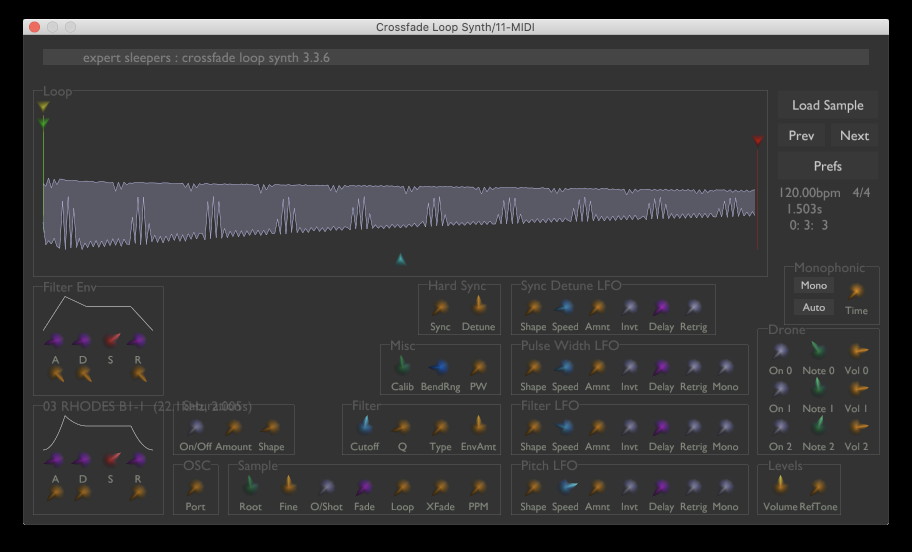The width and height of the screenshot is (912, 552).
Task: Click the Sync Detune LFO Delay knob
Action: click(661, 307)
